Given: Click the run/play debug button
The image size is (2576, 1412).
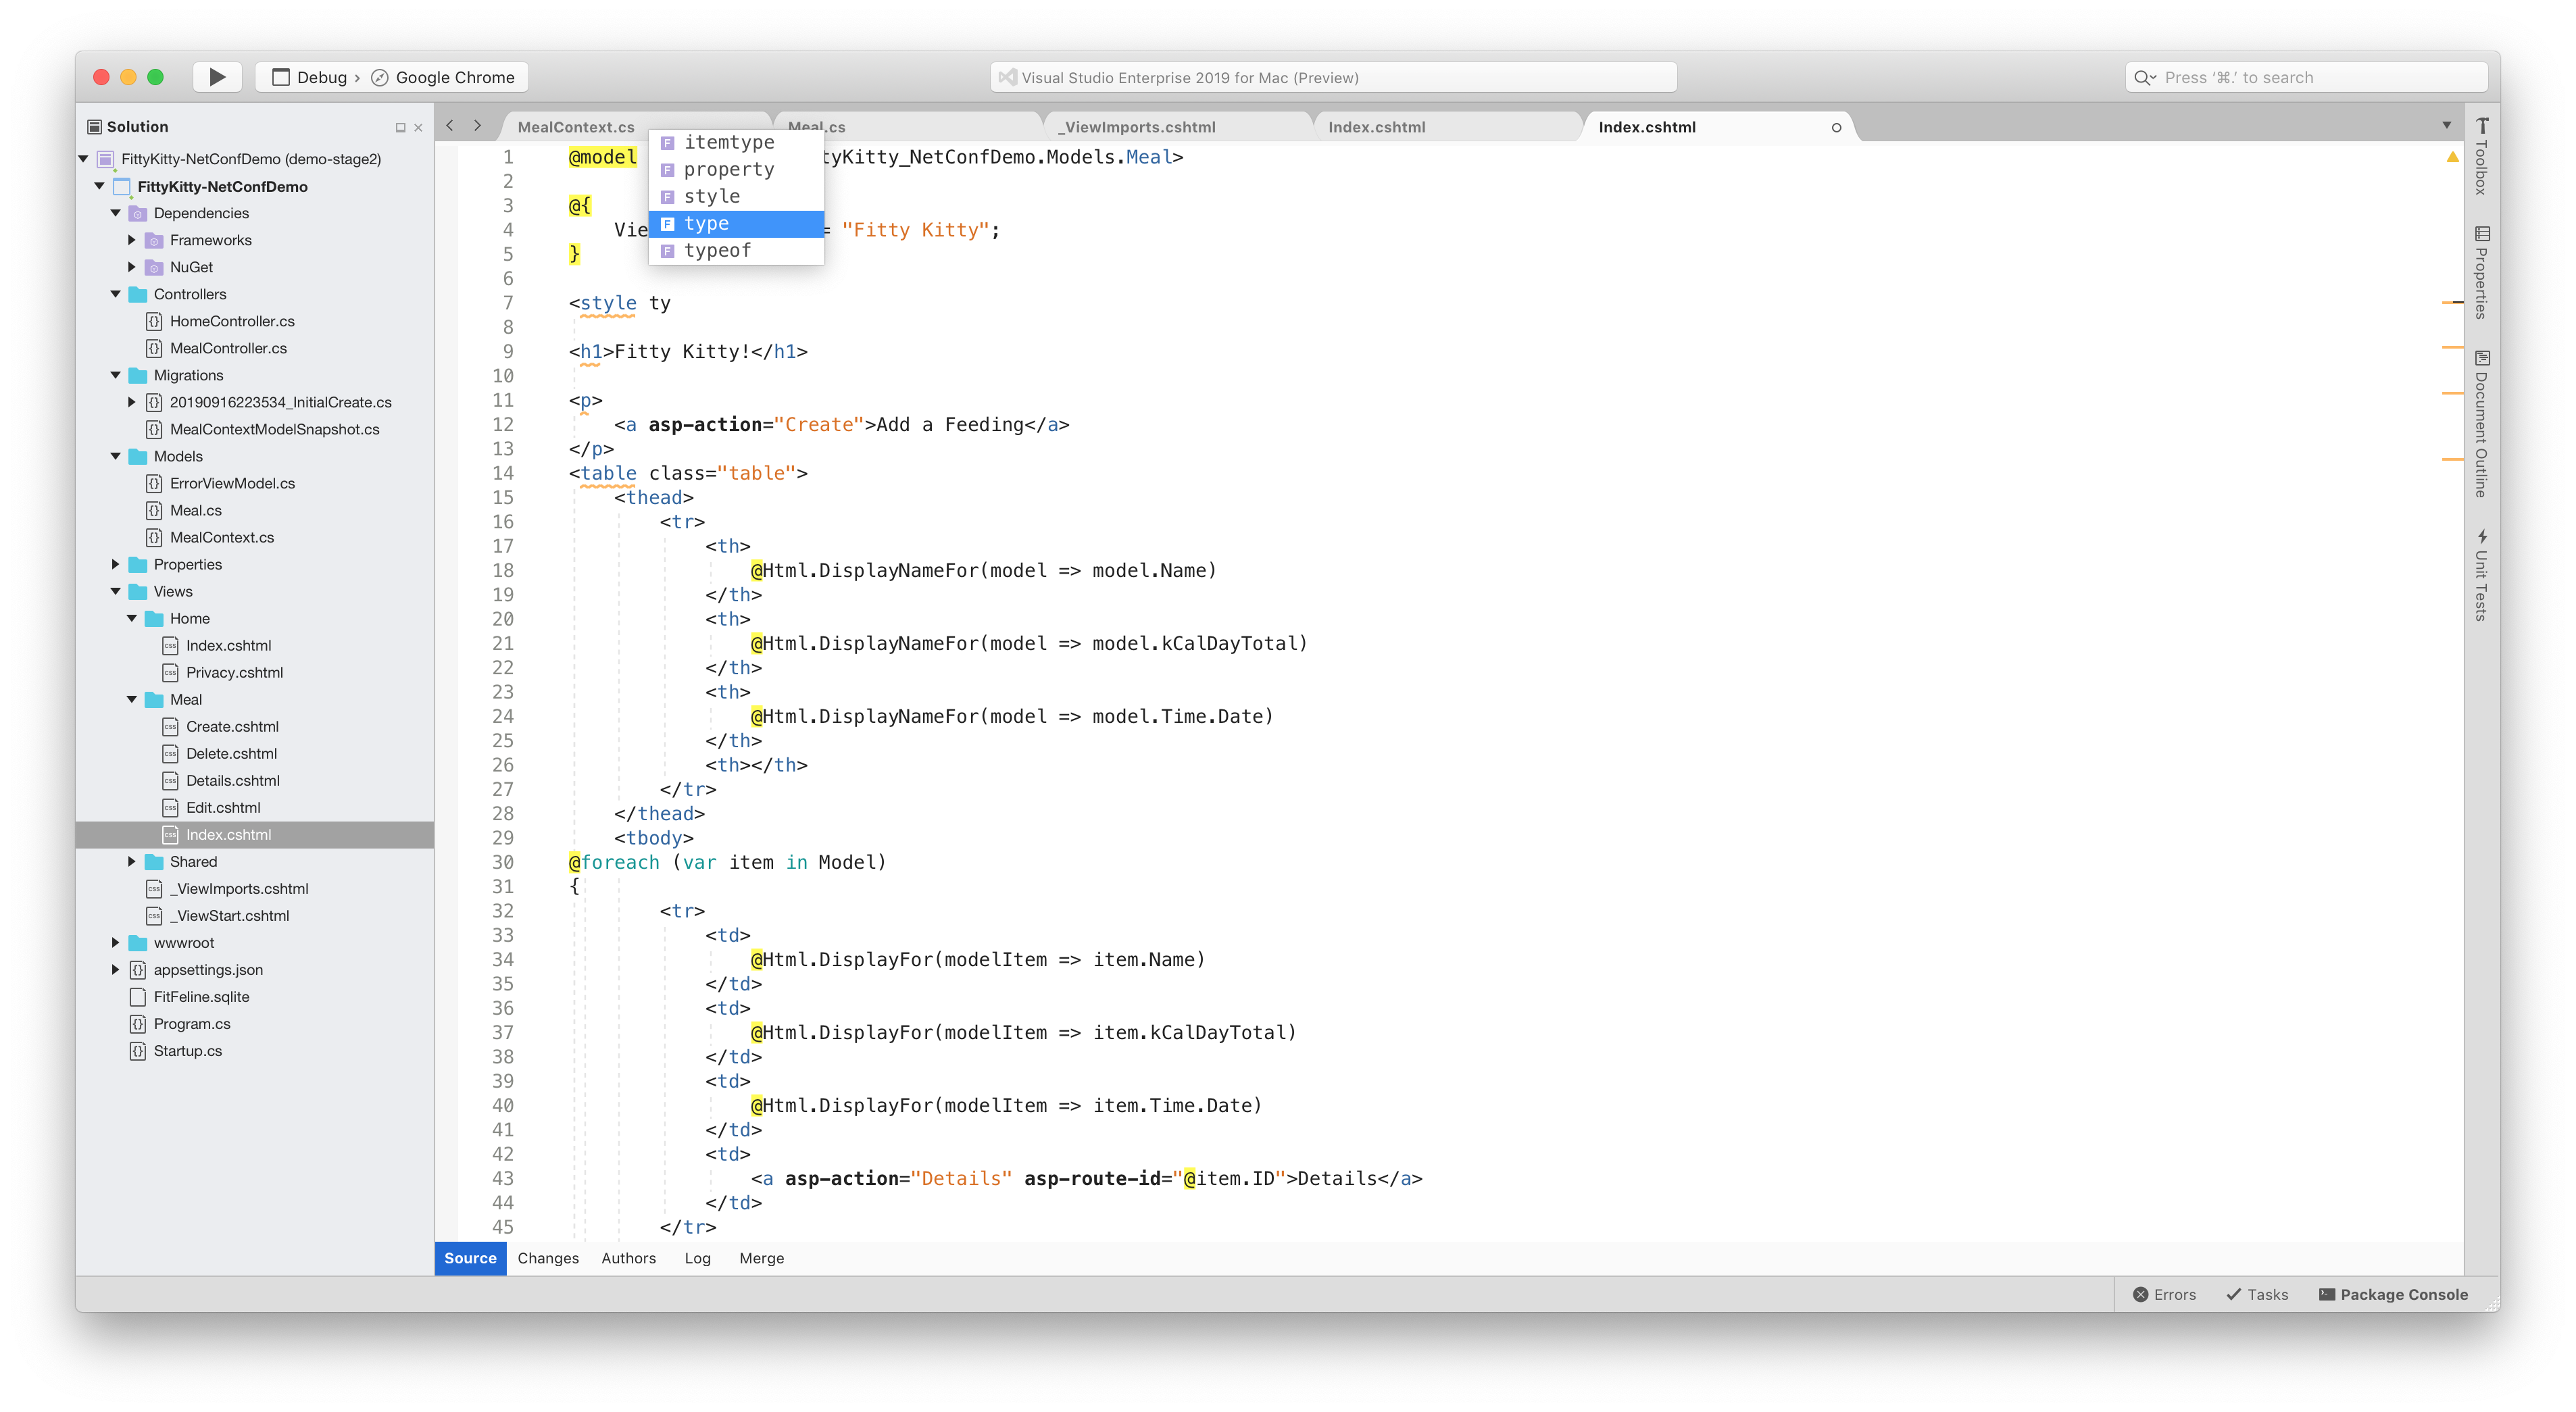Looking at the screenshot, I should point(216,76).
